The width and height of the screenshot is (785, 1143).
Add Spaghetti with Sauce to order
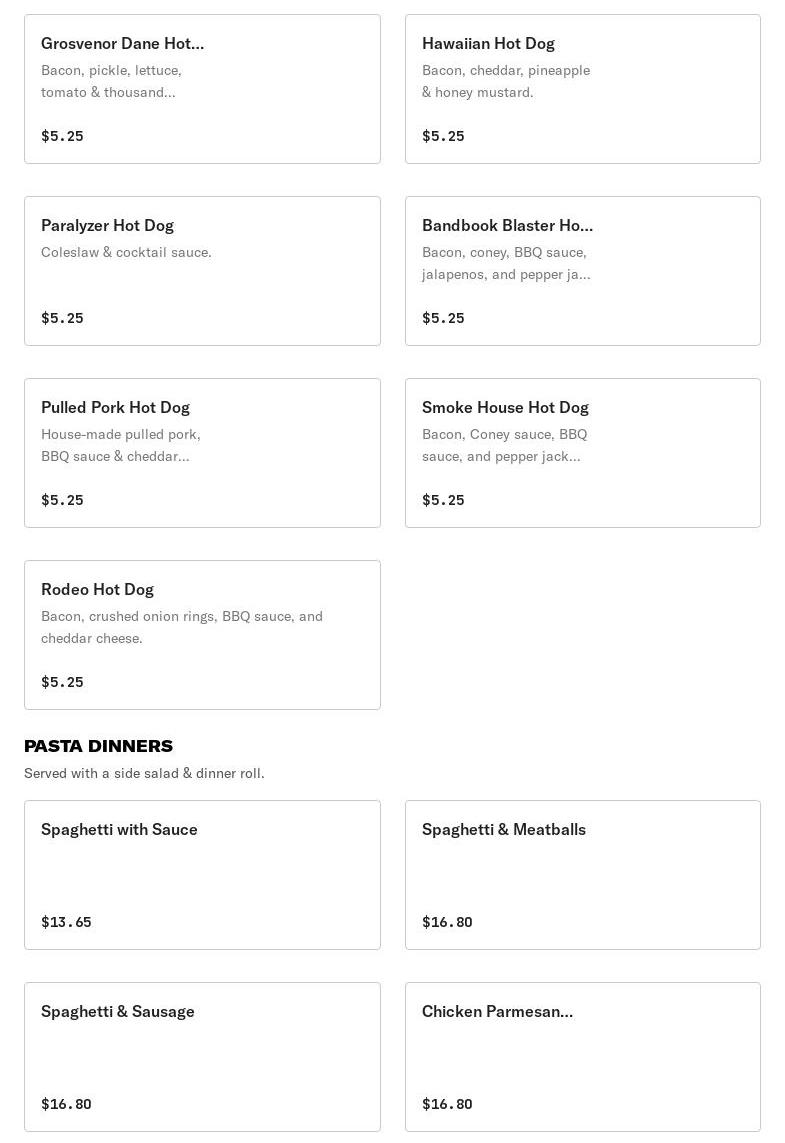click(202, 875)
